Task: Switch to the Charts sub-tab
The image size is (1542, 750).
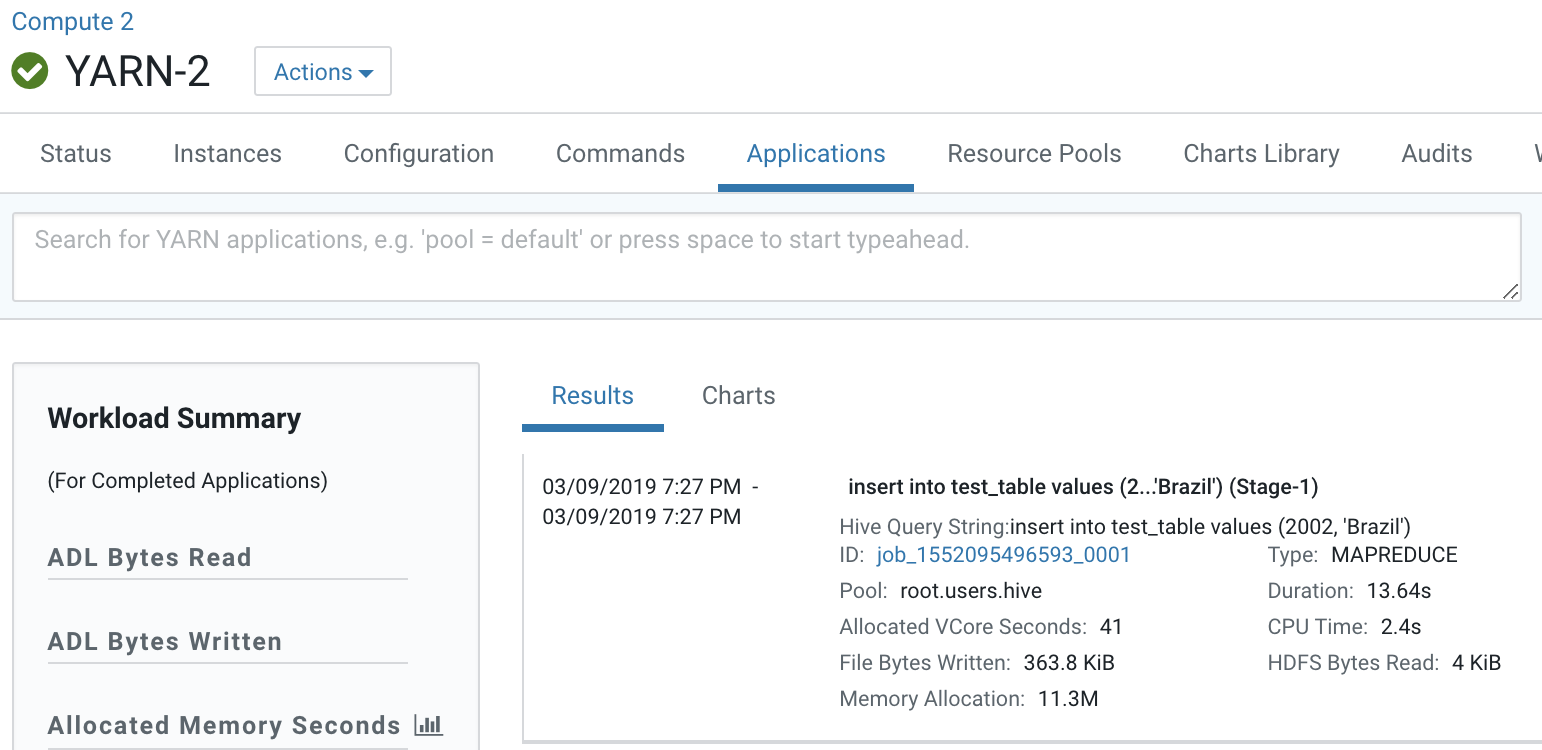Action: pyautogui.click(x=738, y=395)
